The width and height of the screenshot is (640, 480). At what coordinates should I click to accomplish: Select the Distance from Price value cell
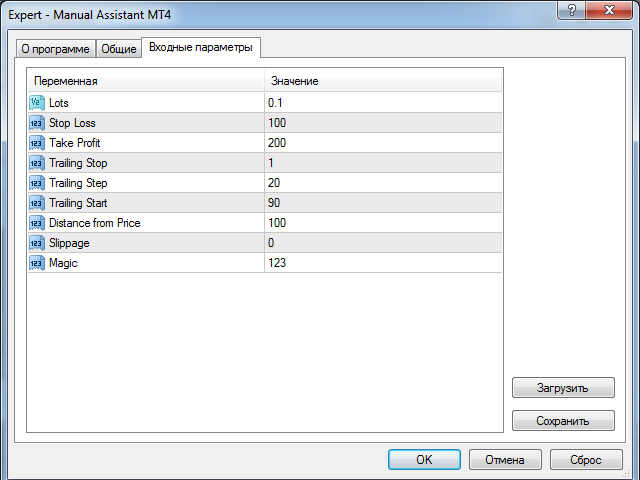click(x=383, y=223)
